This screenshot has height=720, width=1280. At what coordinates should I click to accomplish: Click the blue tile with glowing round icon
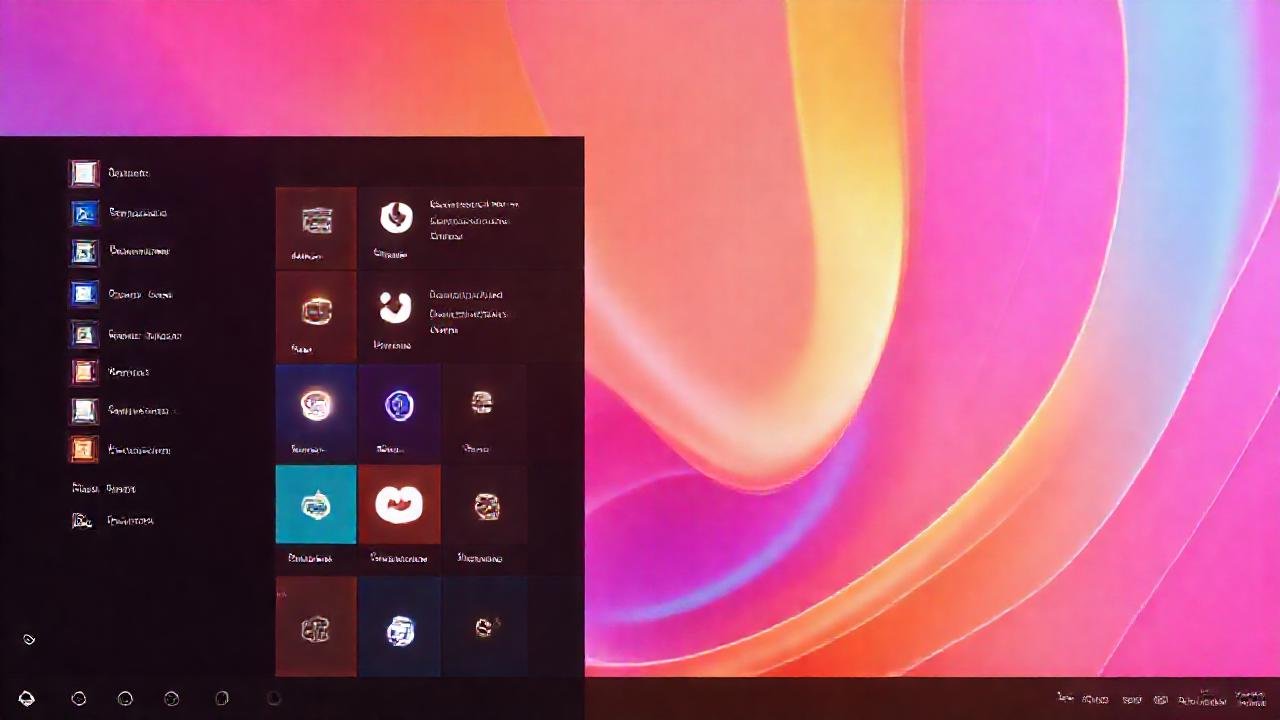tap(316, 406)
